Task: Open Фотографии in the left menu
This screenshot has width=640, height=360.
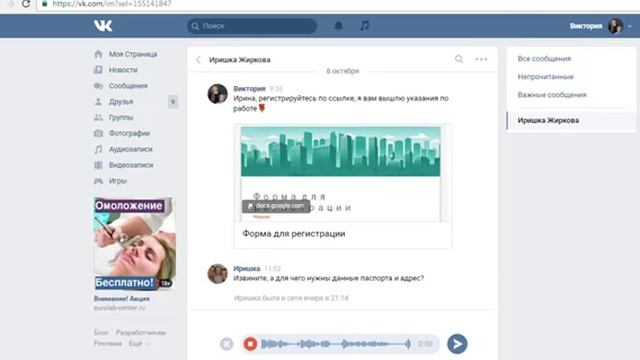Action: [129, 133]
